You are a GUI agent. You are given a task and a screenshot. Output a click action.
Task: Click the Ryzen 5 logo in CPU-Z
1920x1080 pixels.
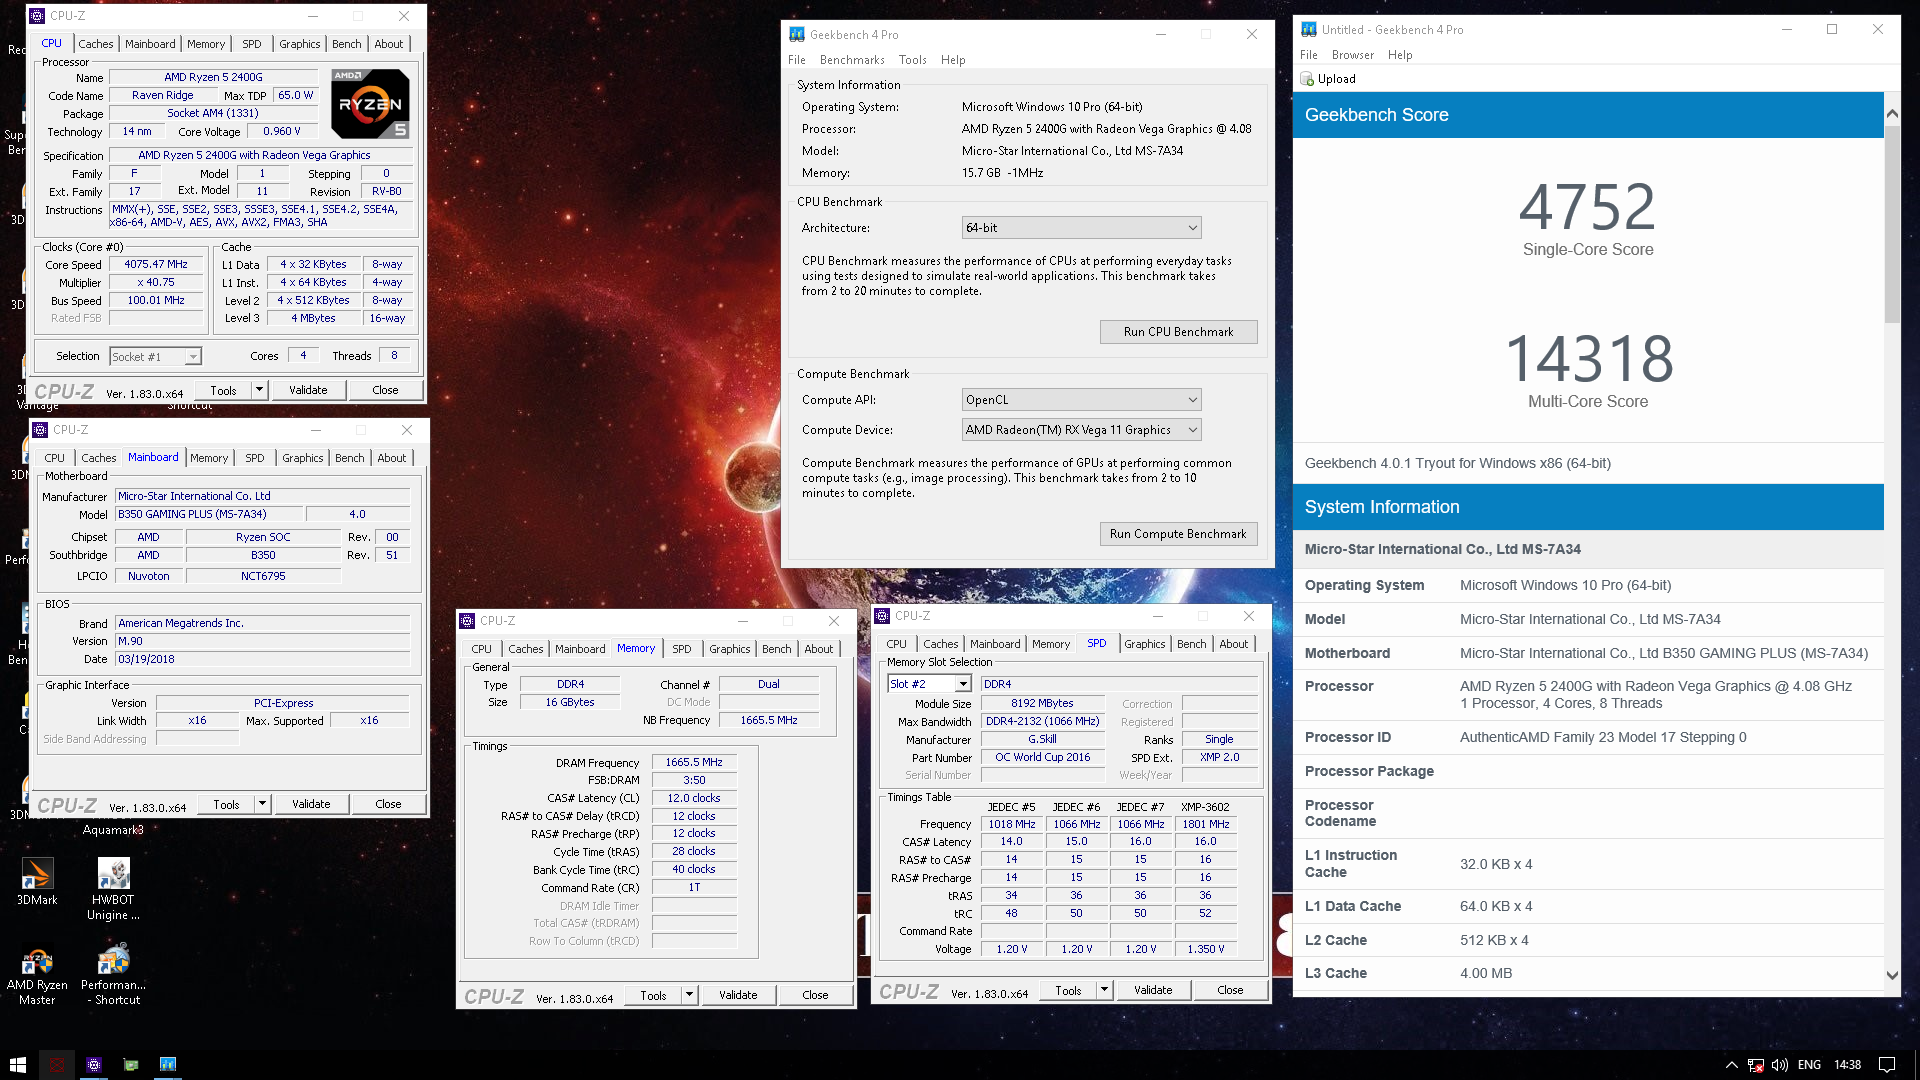tap(370, 103)
